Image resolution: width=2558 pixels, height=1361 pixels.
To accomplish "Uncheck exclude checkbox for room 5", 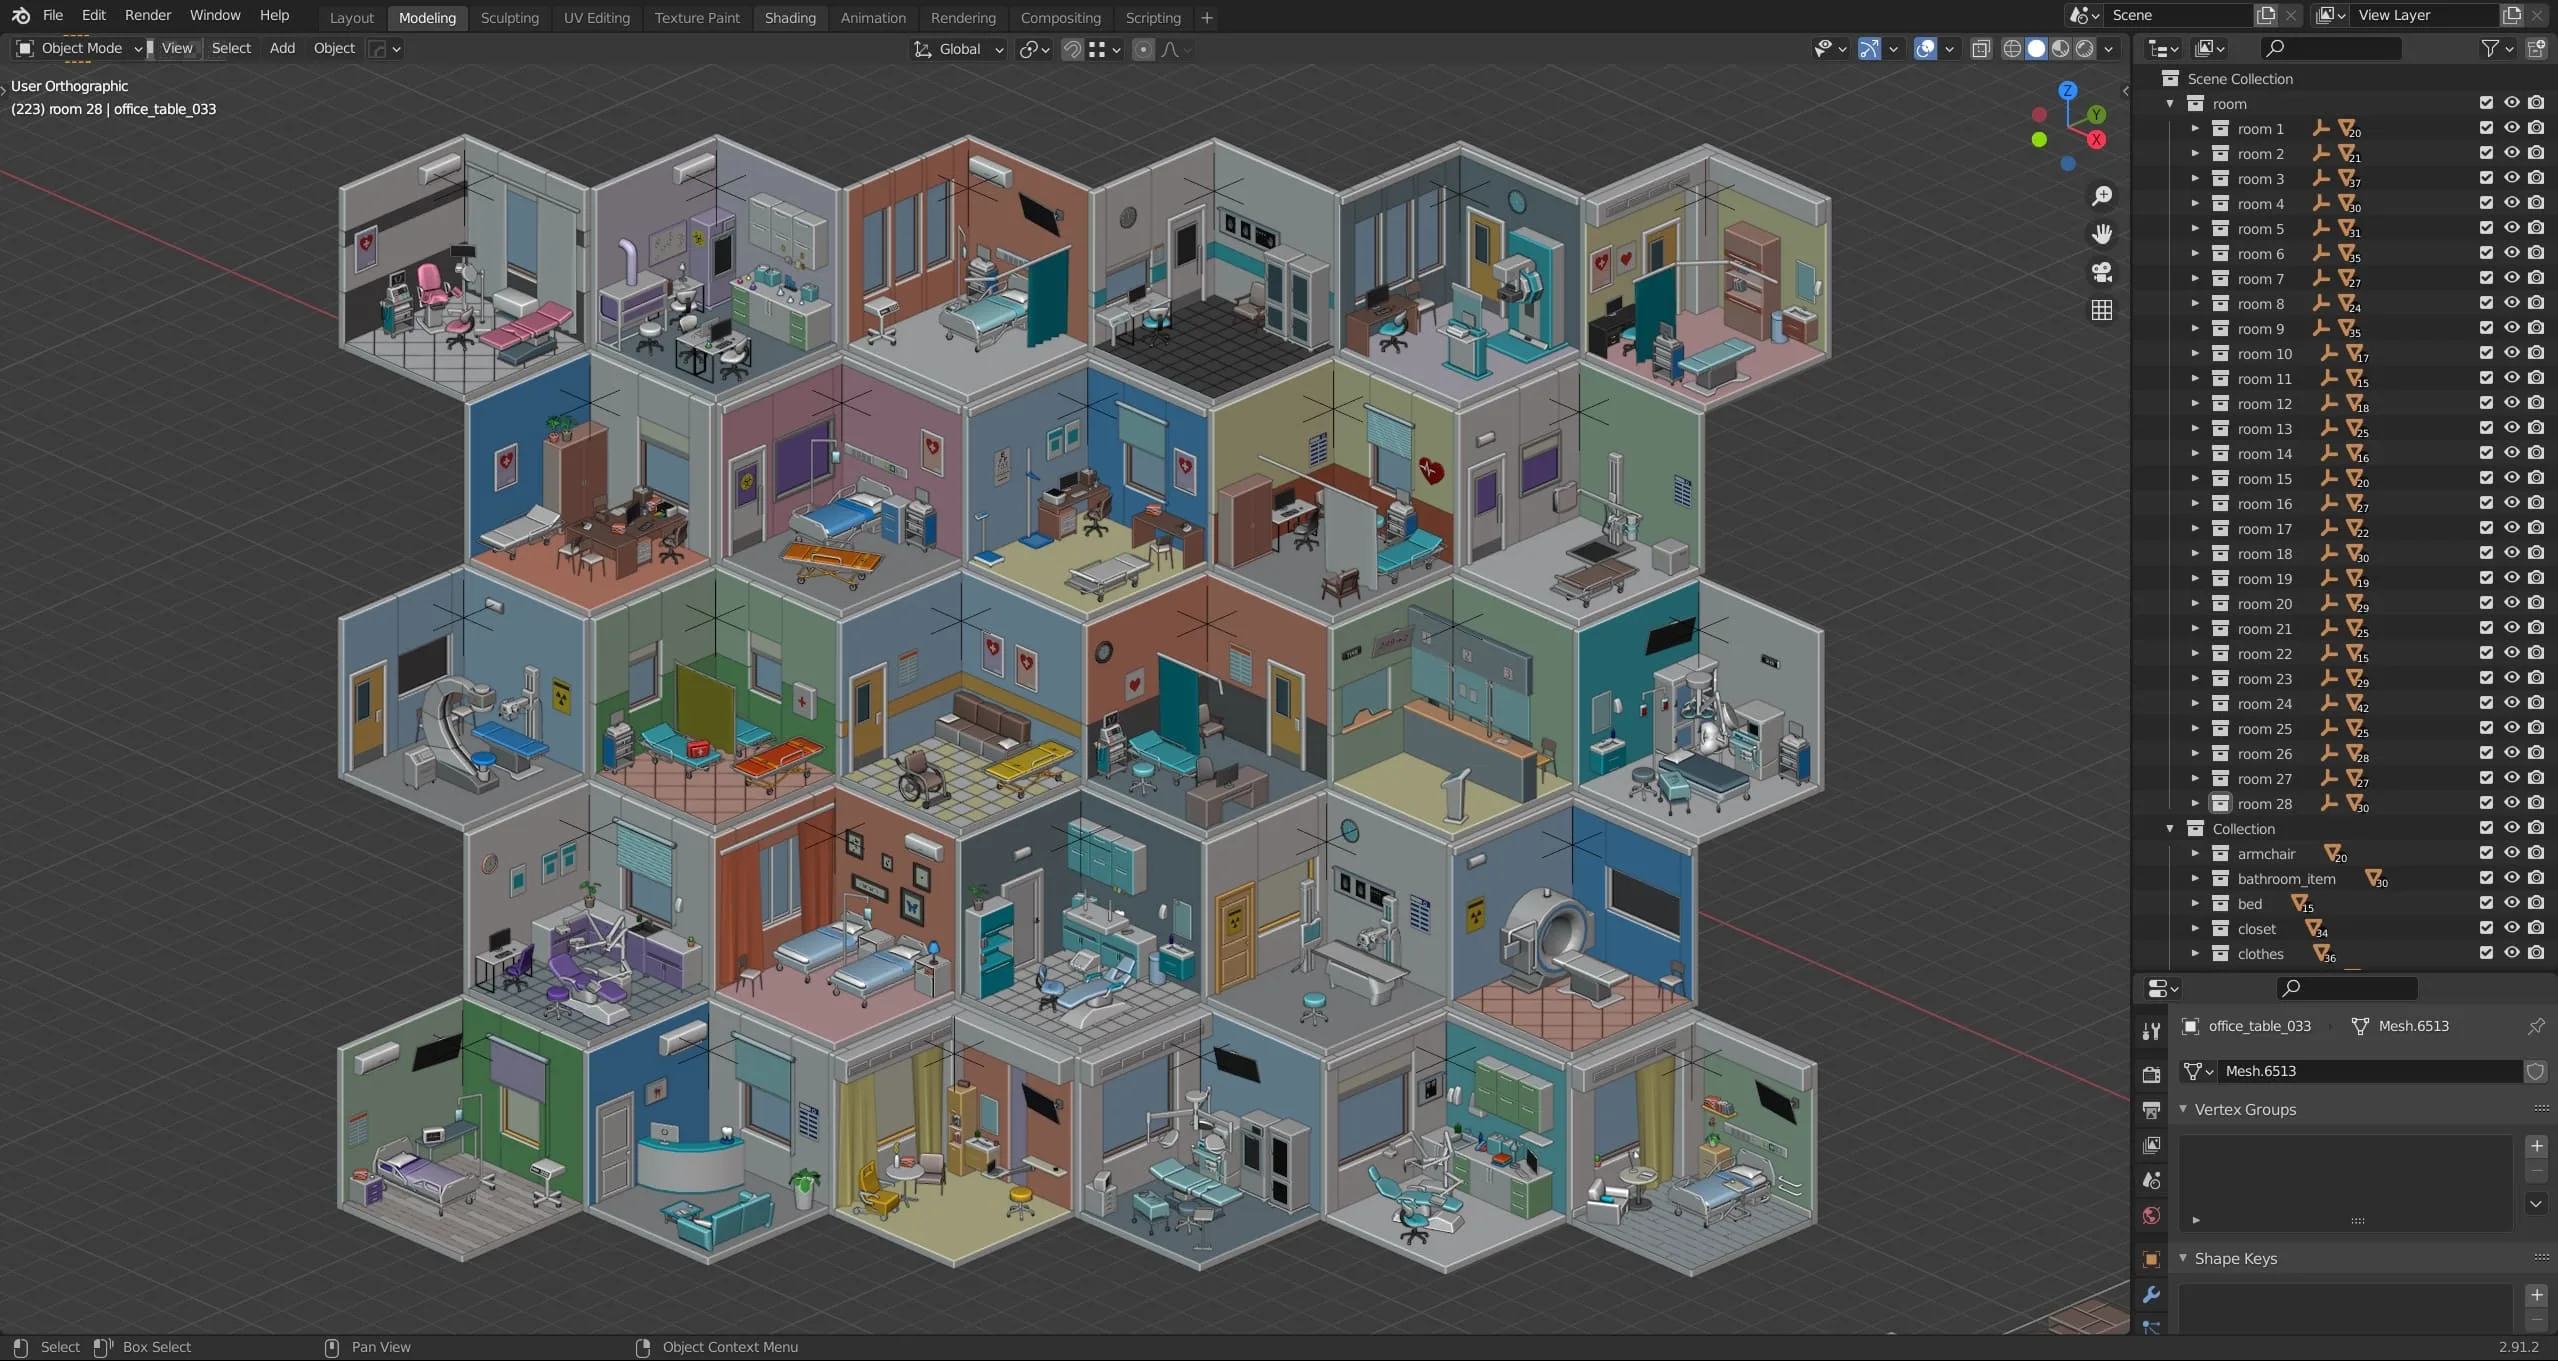I will tap(2486, 228).
